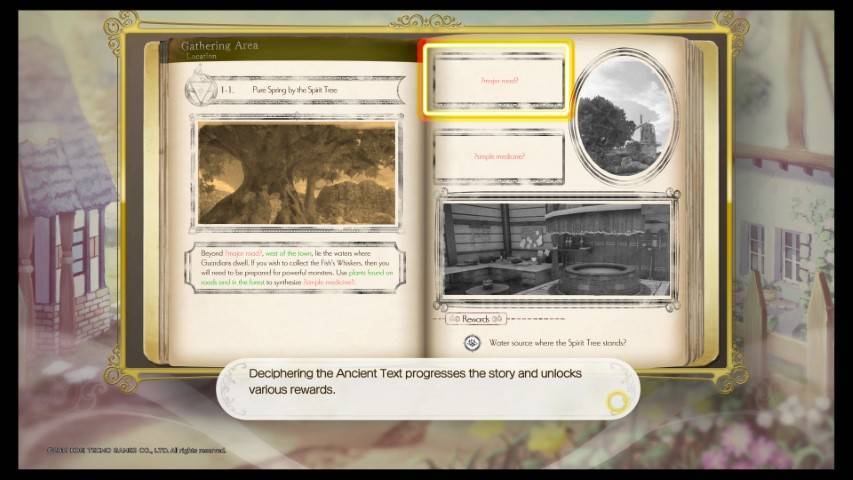Select the '?simple medicine?' clue box

(x=498, y=156)
